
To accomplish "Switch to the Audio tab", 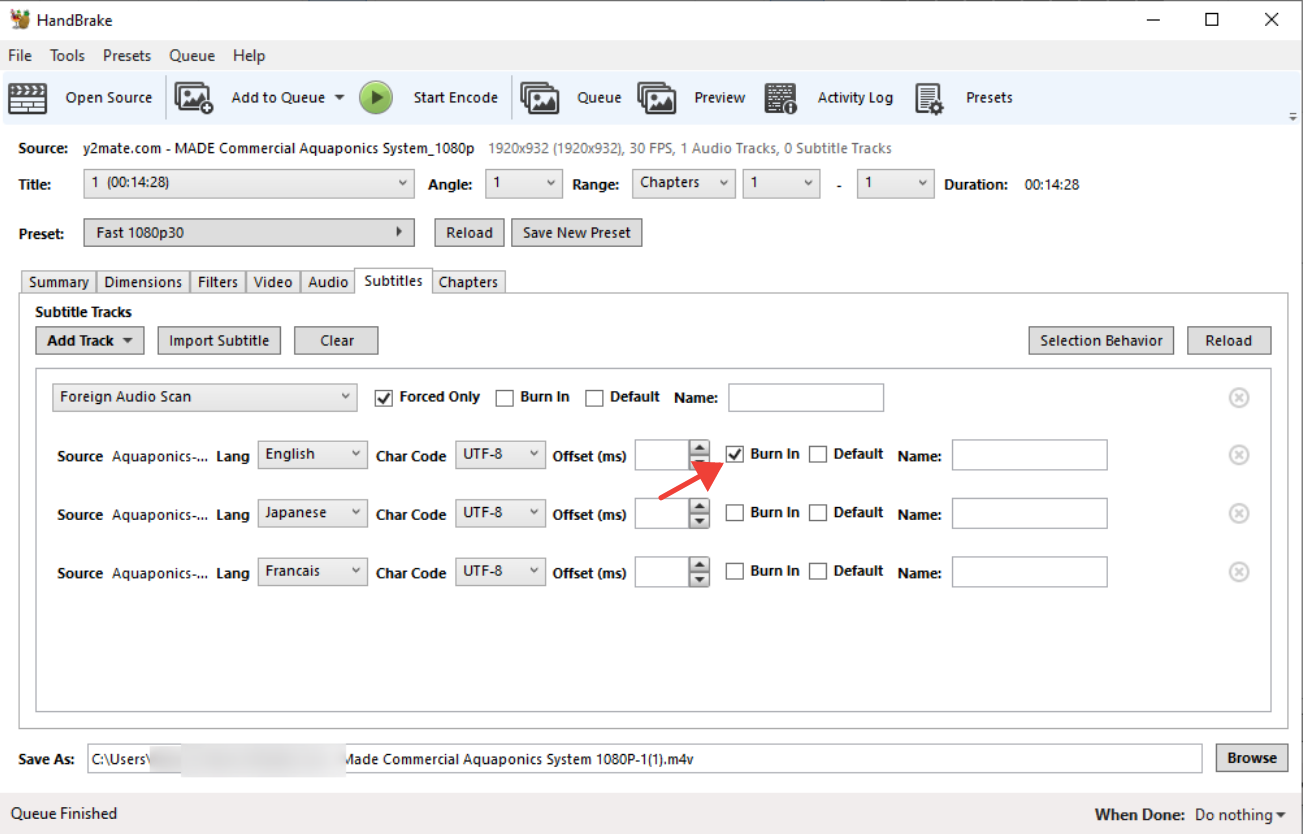I will pos(328,283).
